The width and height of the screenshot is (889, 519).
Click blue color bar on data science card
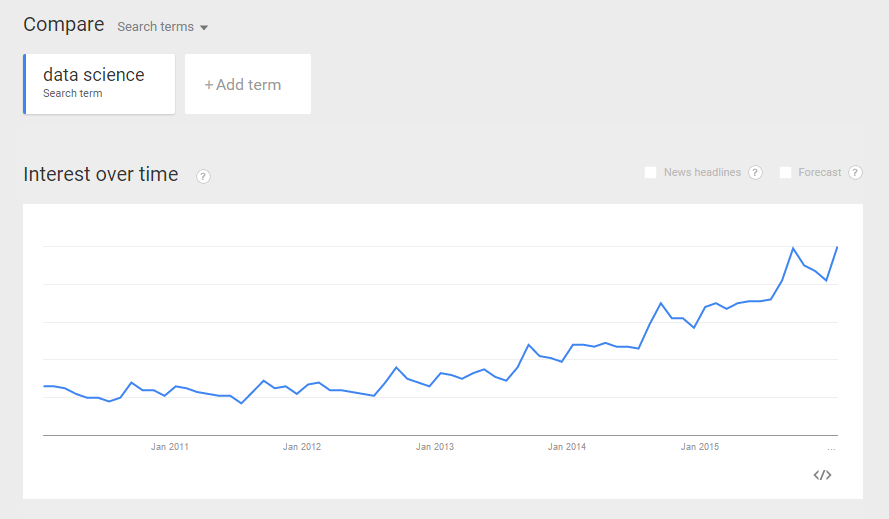(x=25, y=84)
